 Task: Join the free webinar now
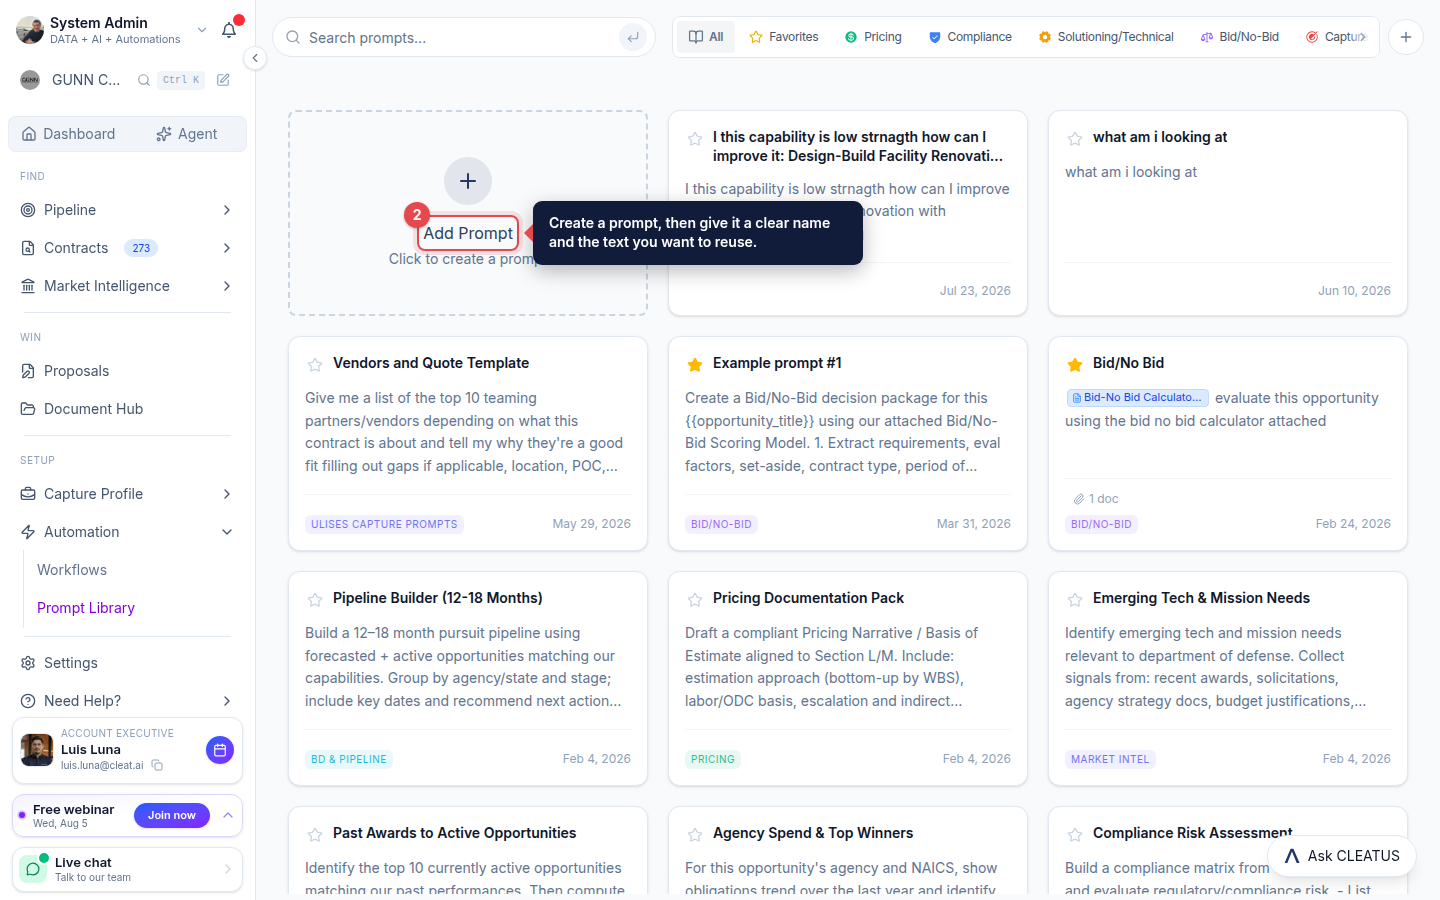[x=172, y=816]
